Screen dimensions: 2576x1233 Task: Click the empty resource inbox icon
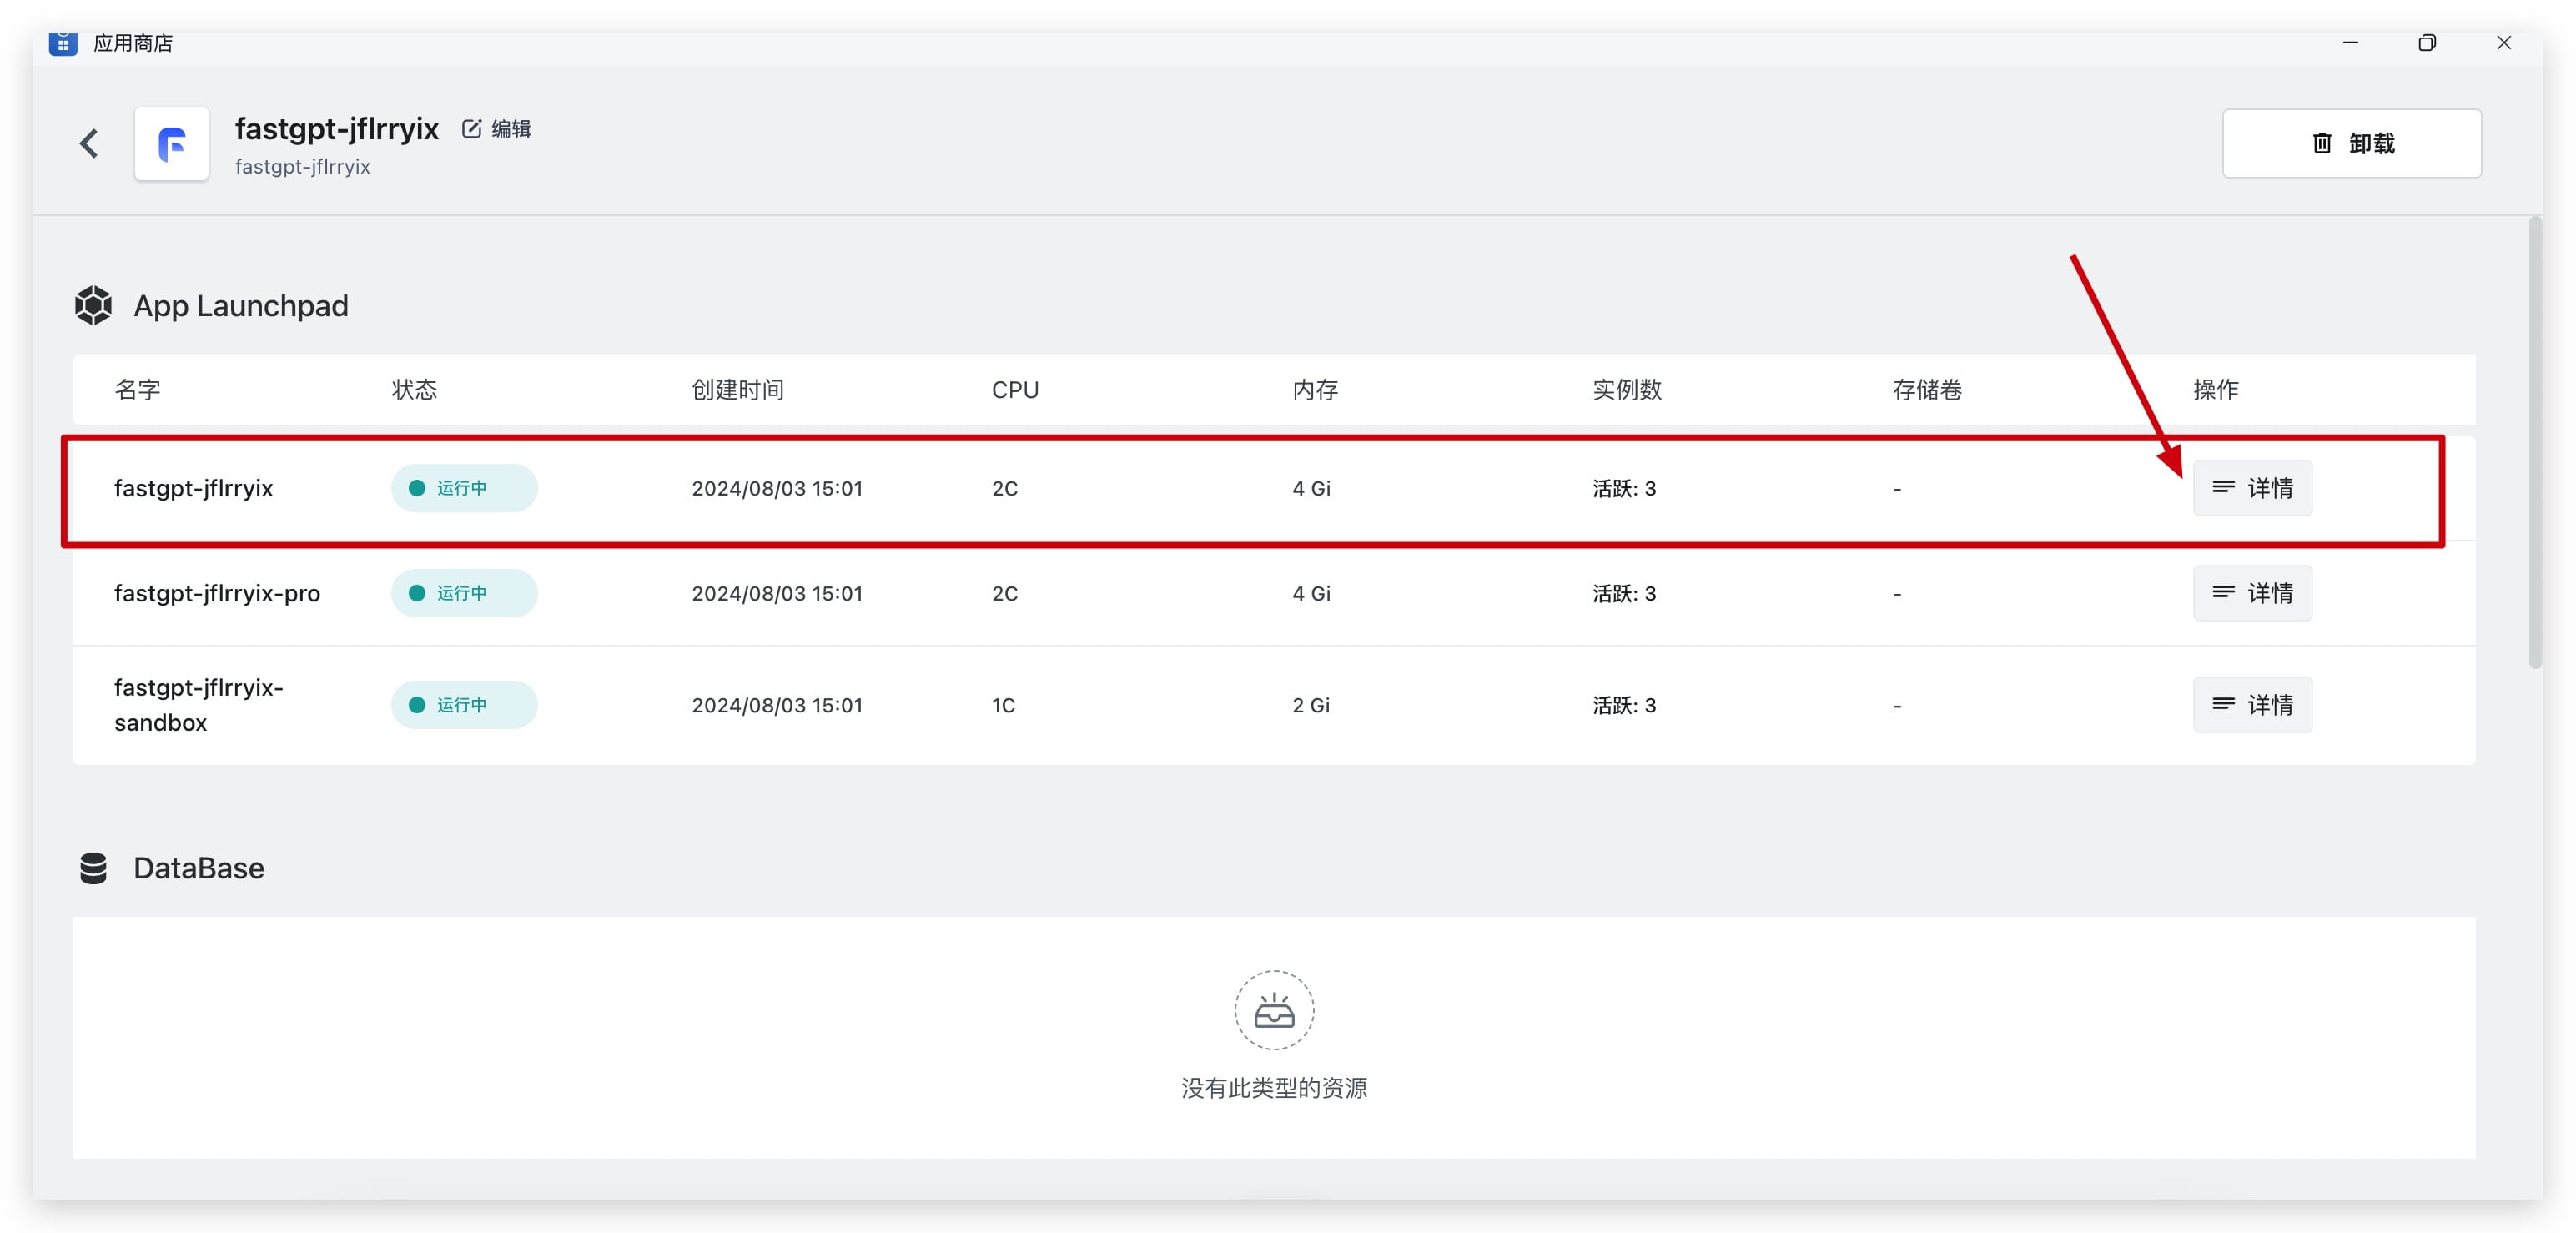tap(1273, 1011)
